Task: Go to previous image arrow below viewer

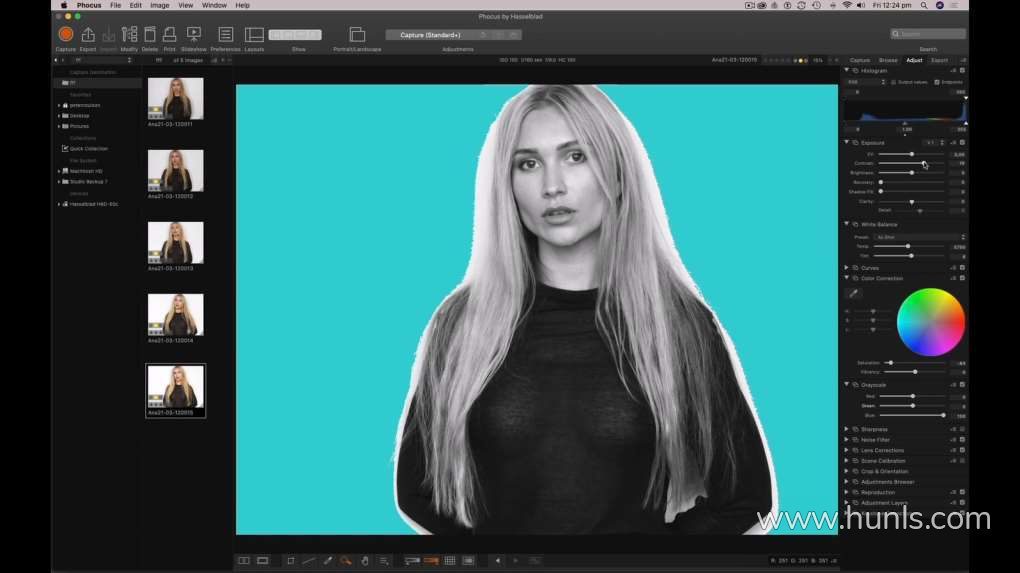Action: [498, 561]
